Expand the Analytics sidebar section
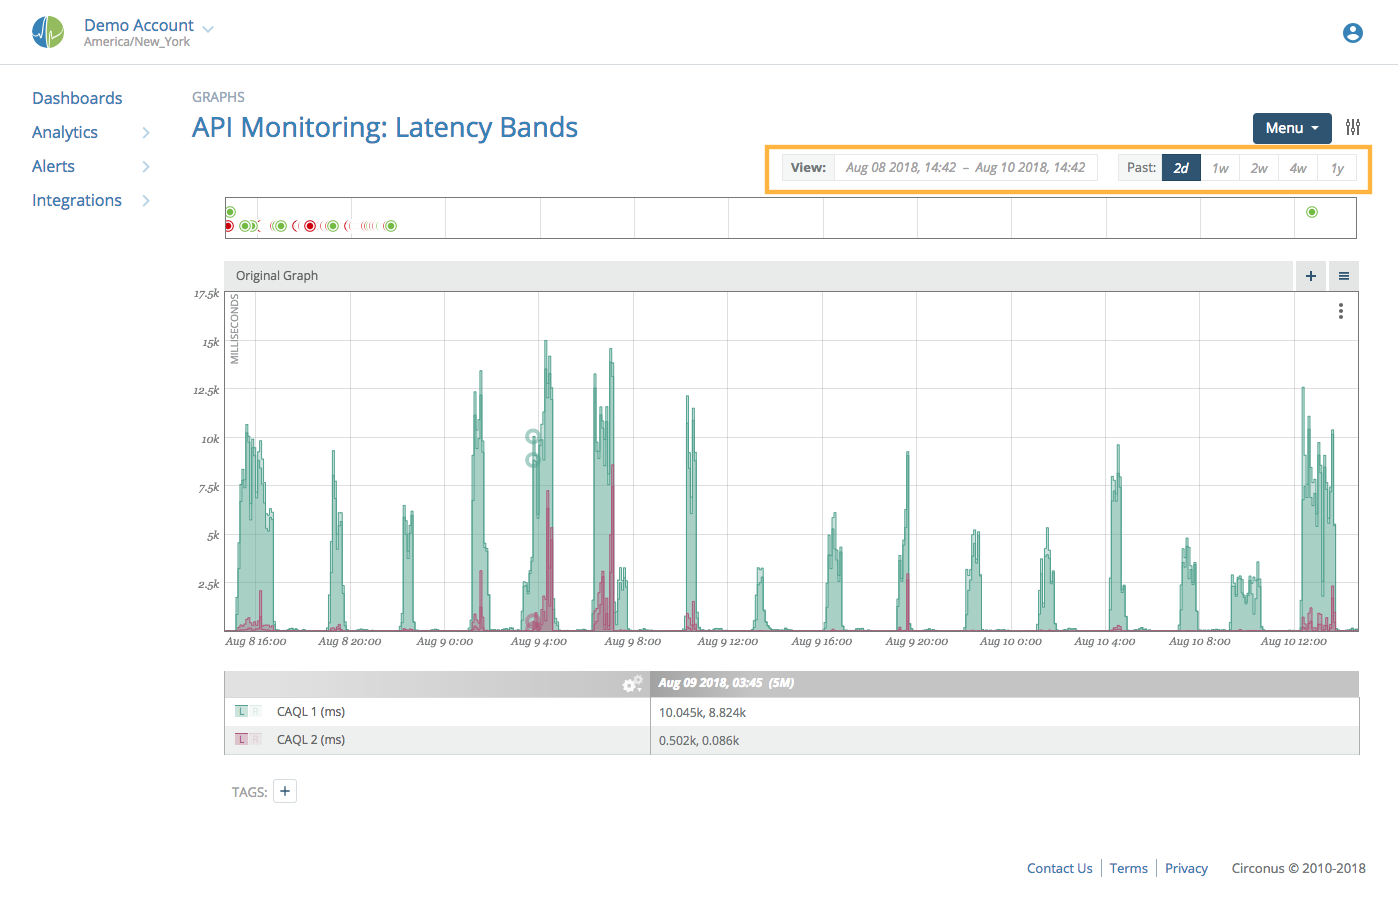 [64, 131]
